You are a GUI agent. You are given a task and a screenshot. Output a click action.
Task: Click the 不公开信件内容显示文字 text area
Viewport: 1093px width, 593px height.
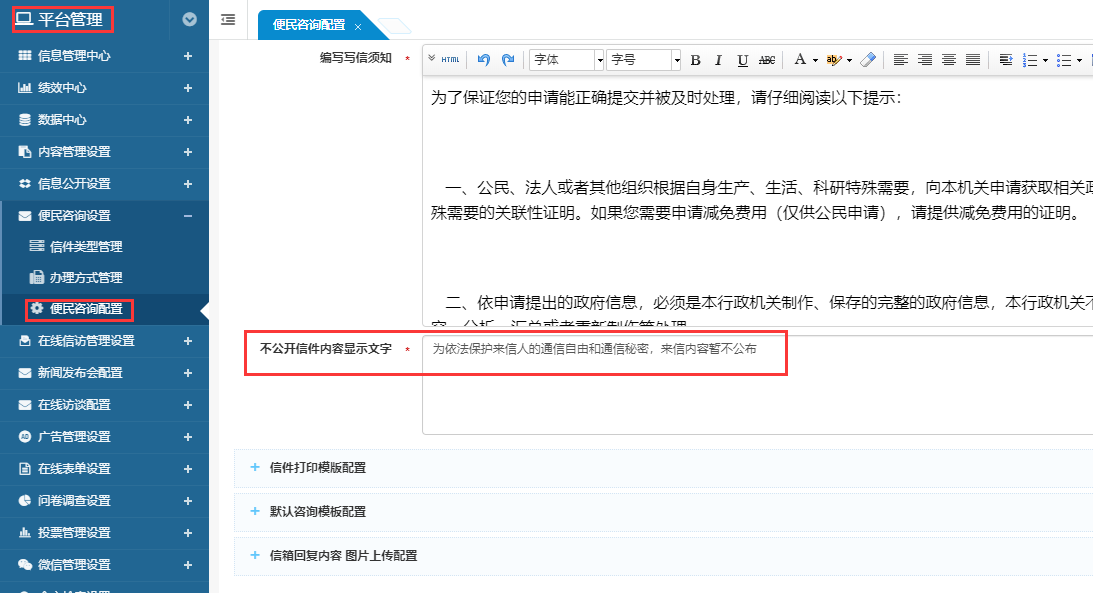click(x=756, y=385)
